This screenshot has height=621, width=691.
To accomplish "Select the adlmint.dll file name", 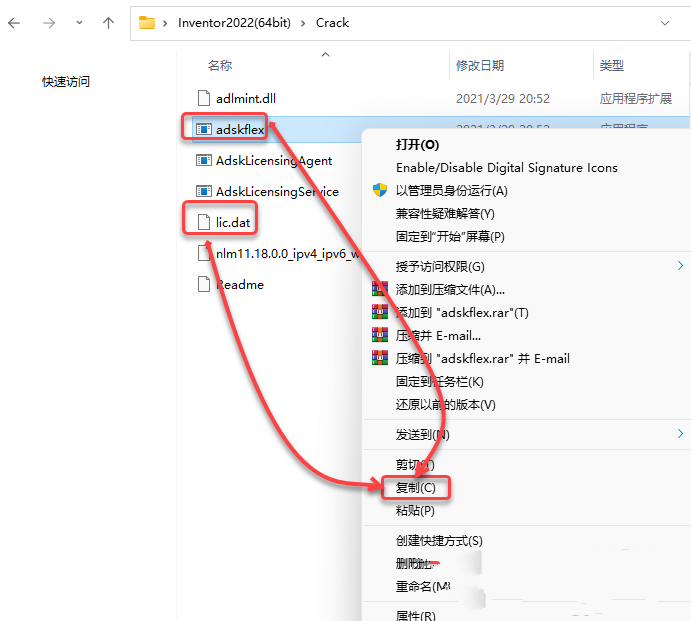I will tap(246, 98).
